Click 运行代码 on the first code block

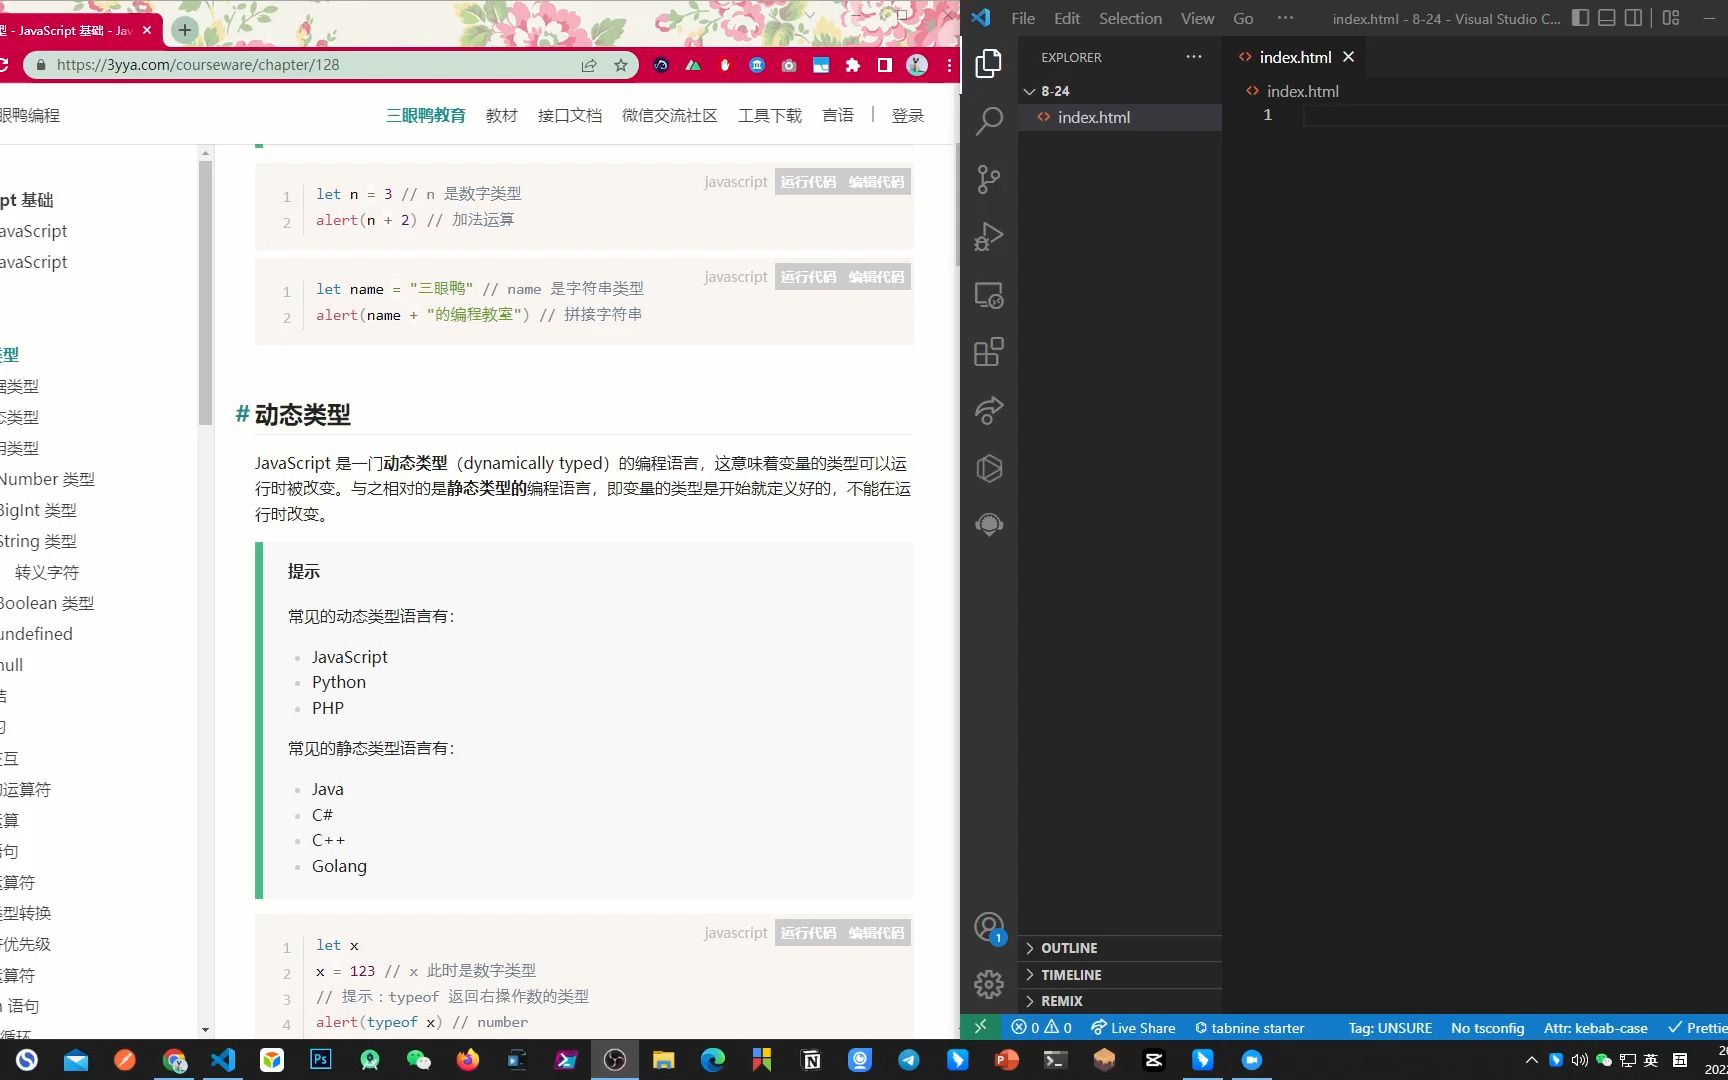pos(808,182)
